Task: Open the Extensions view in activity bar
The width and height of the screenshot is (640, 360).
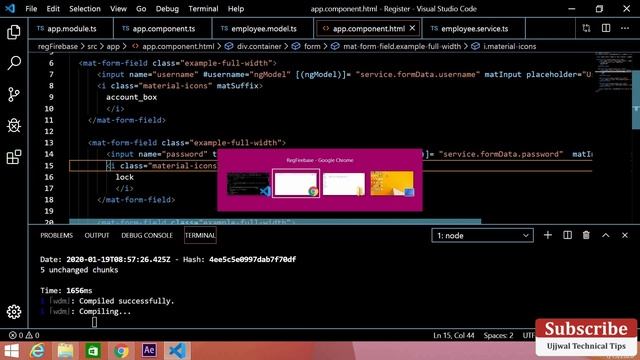Action: 14,157
